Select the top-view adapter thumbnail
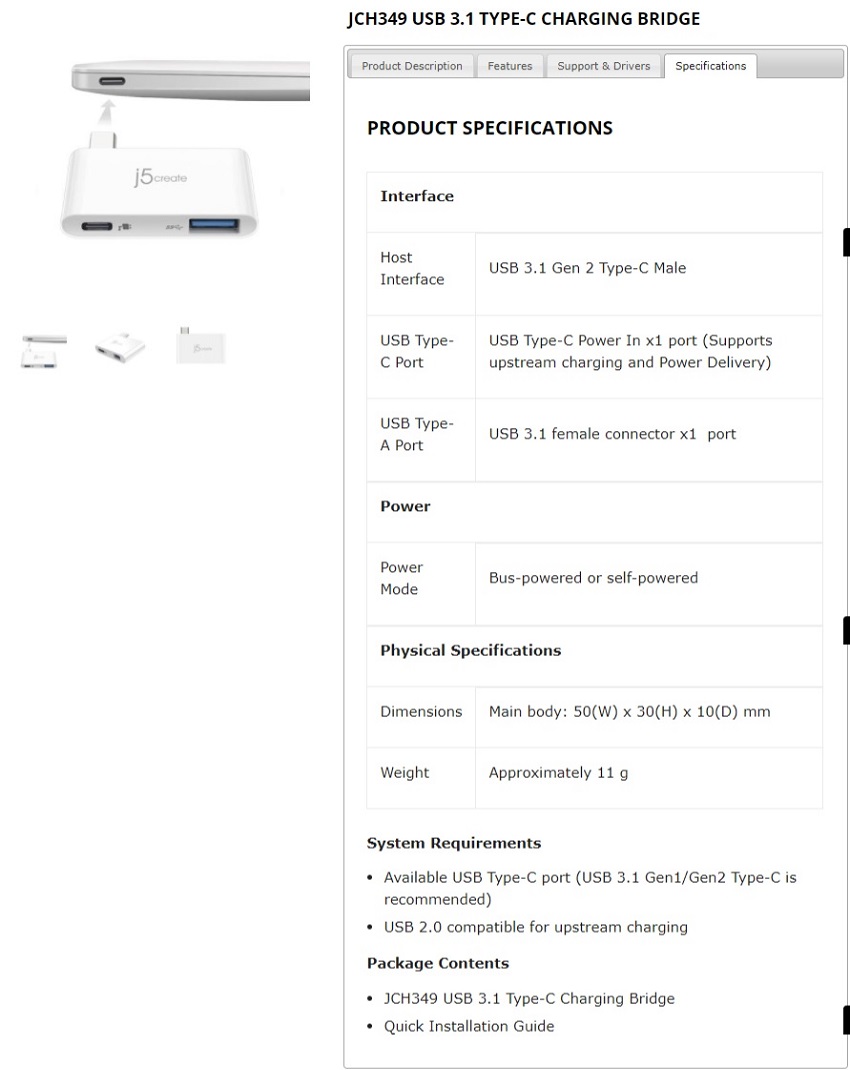The width and height of the screenshot is (850, 1070). [200, 347]
